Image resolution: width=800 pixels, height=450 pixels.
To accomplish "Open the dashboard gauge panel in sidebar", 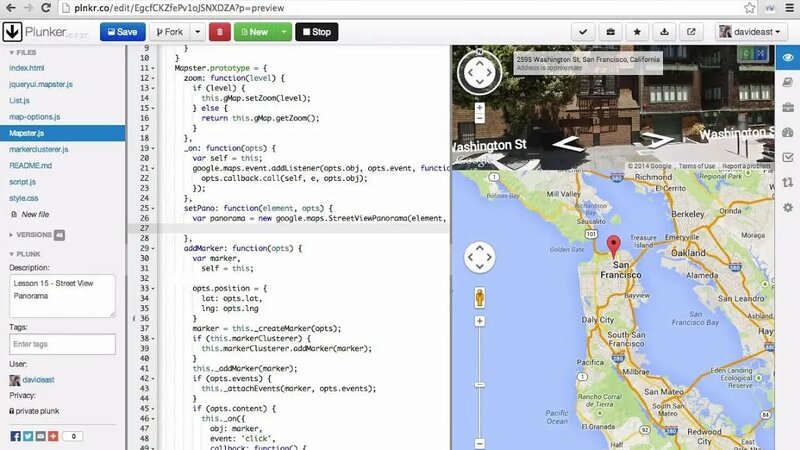I will click(788, 132).
